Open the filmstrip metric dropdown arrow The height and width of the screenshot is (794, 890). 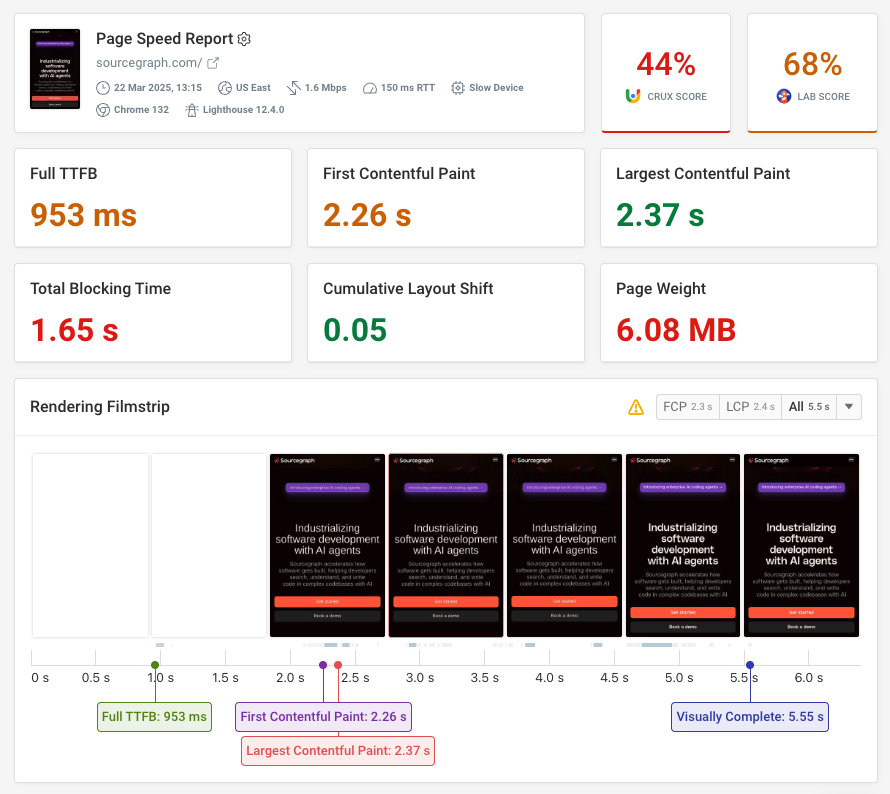click(x=848, y=407)
